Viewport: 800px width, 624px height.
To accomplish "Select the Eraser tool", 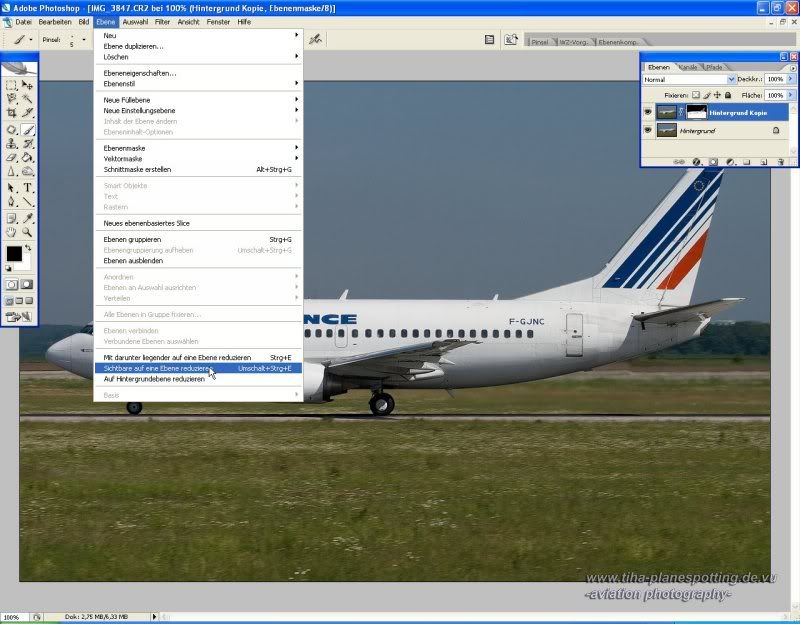I will (x=11, y=158).
